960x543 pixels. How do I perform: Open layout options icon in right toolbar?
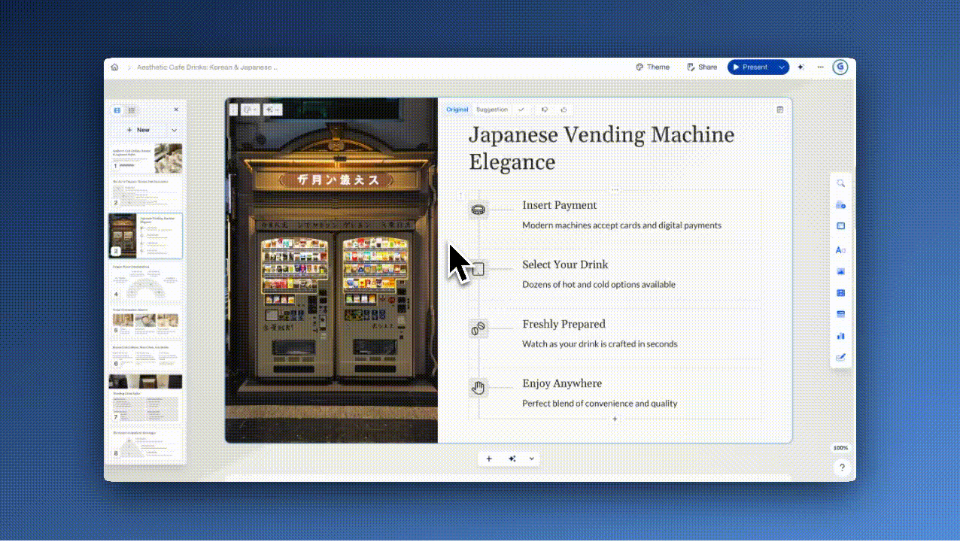(841, 226)
